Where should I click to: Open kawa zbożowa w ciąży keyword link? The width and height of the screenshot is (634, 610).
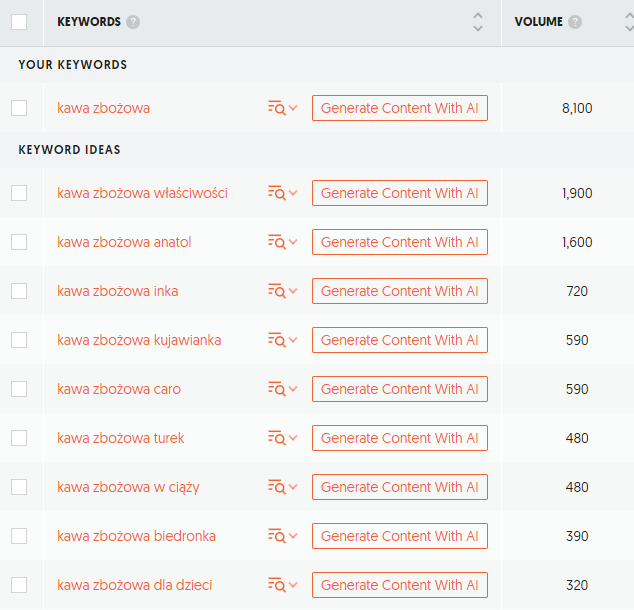(x=128, y=487)
